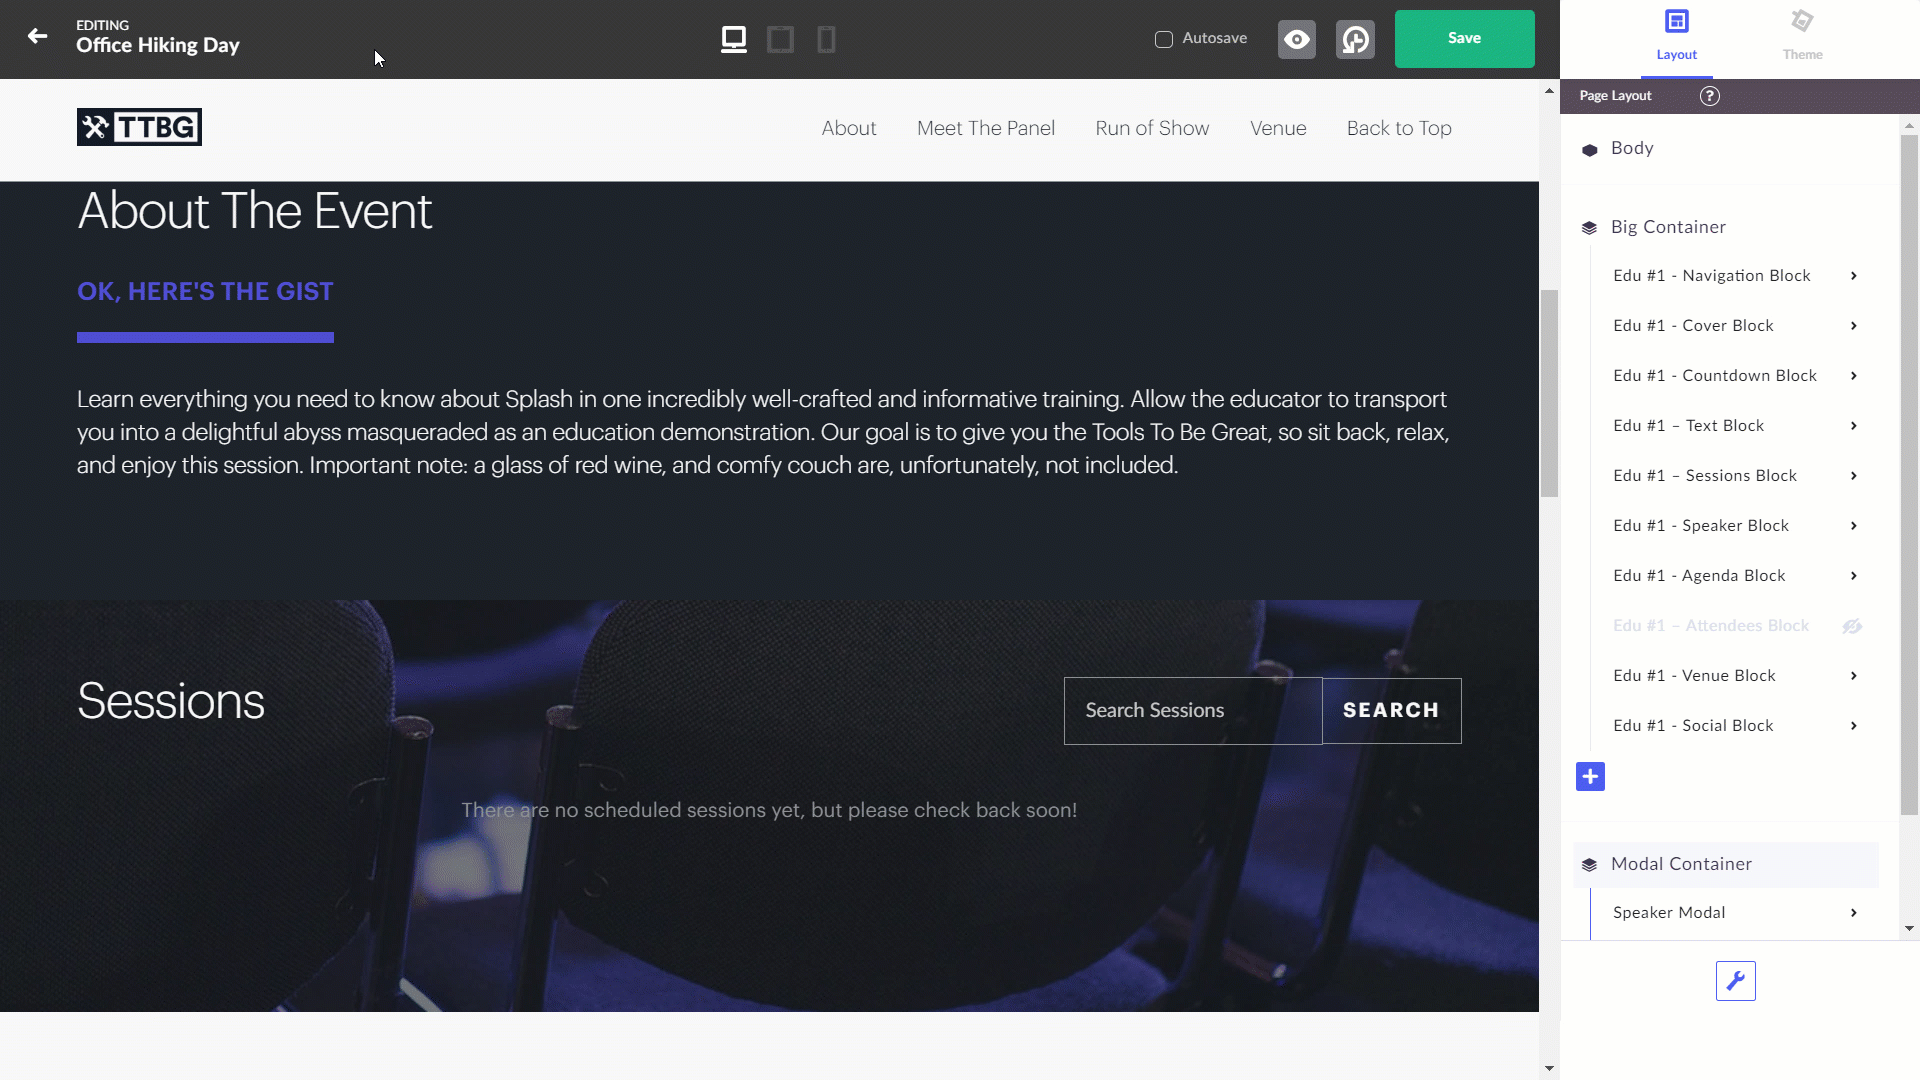Viewport: 1920px width, 1080px height.
Task: Click the Sessions section heading
Action: (171, 701)
